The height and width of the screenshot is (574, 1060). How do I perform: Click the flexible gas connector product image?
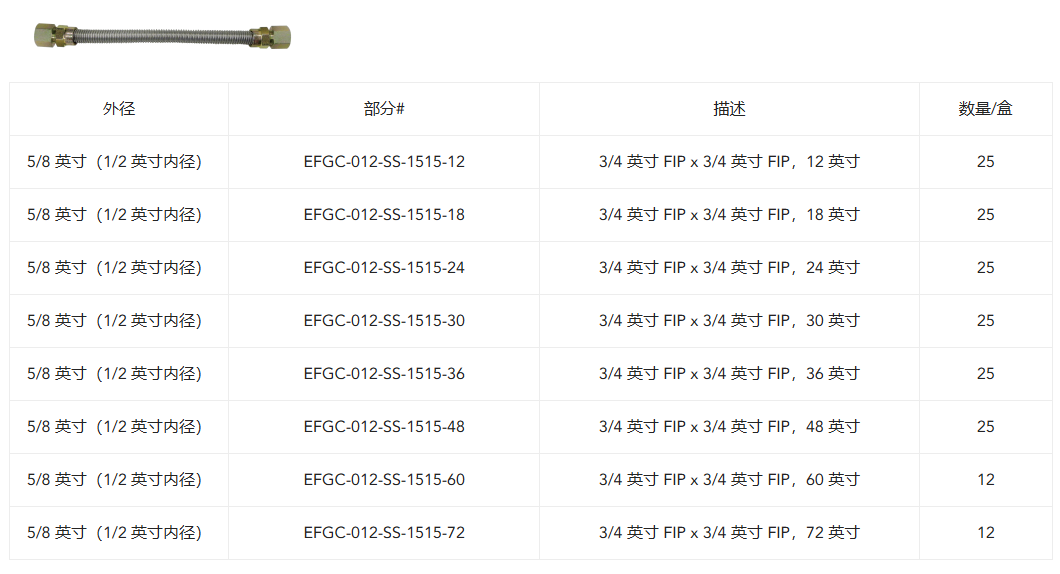(x=162, y=36)
